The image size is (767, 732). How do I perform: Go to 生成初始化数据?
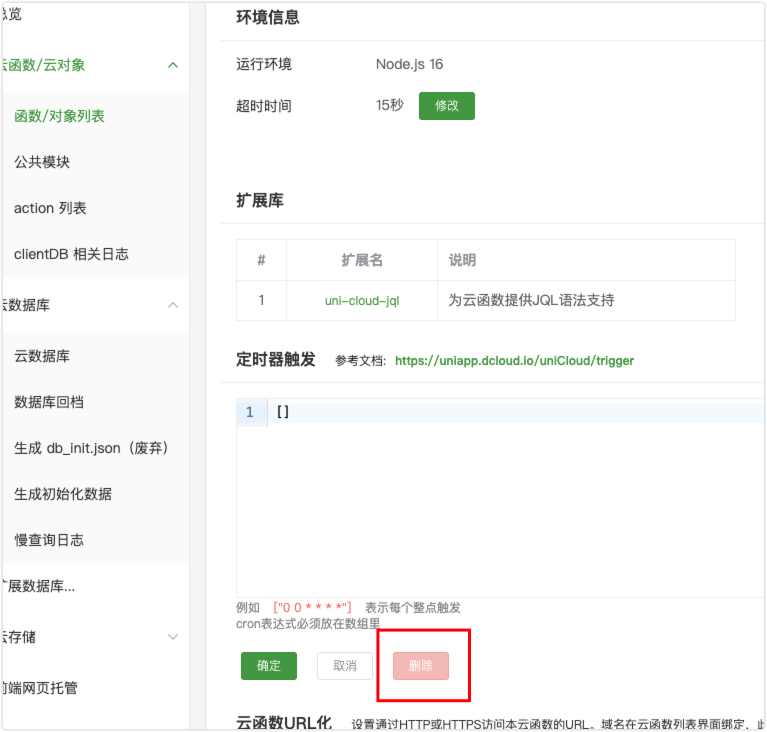coord(63,494)
